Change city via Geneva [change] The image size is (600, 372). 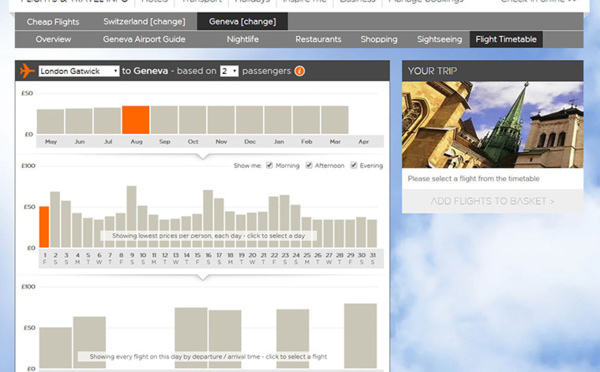click(x=242, y=21)
